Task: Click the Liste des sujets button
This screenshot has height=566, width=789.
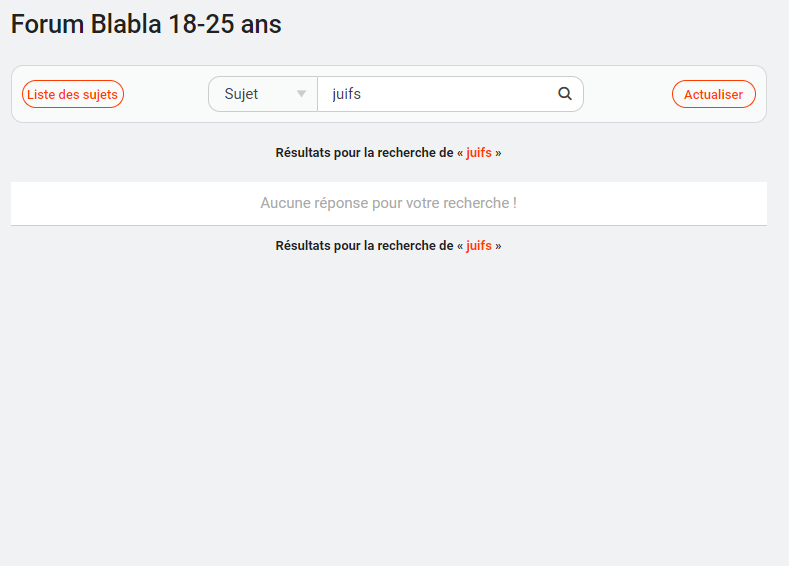Action: pos(73,94)
